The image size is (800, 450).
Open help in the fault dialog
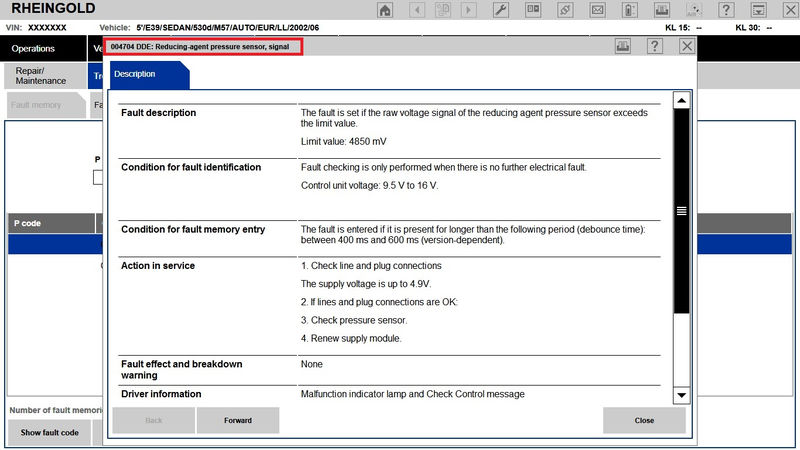coord(655,46)
